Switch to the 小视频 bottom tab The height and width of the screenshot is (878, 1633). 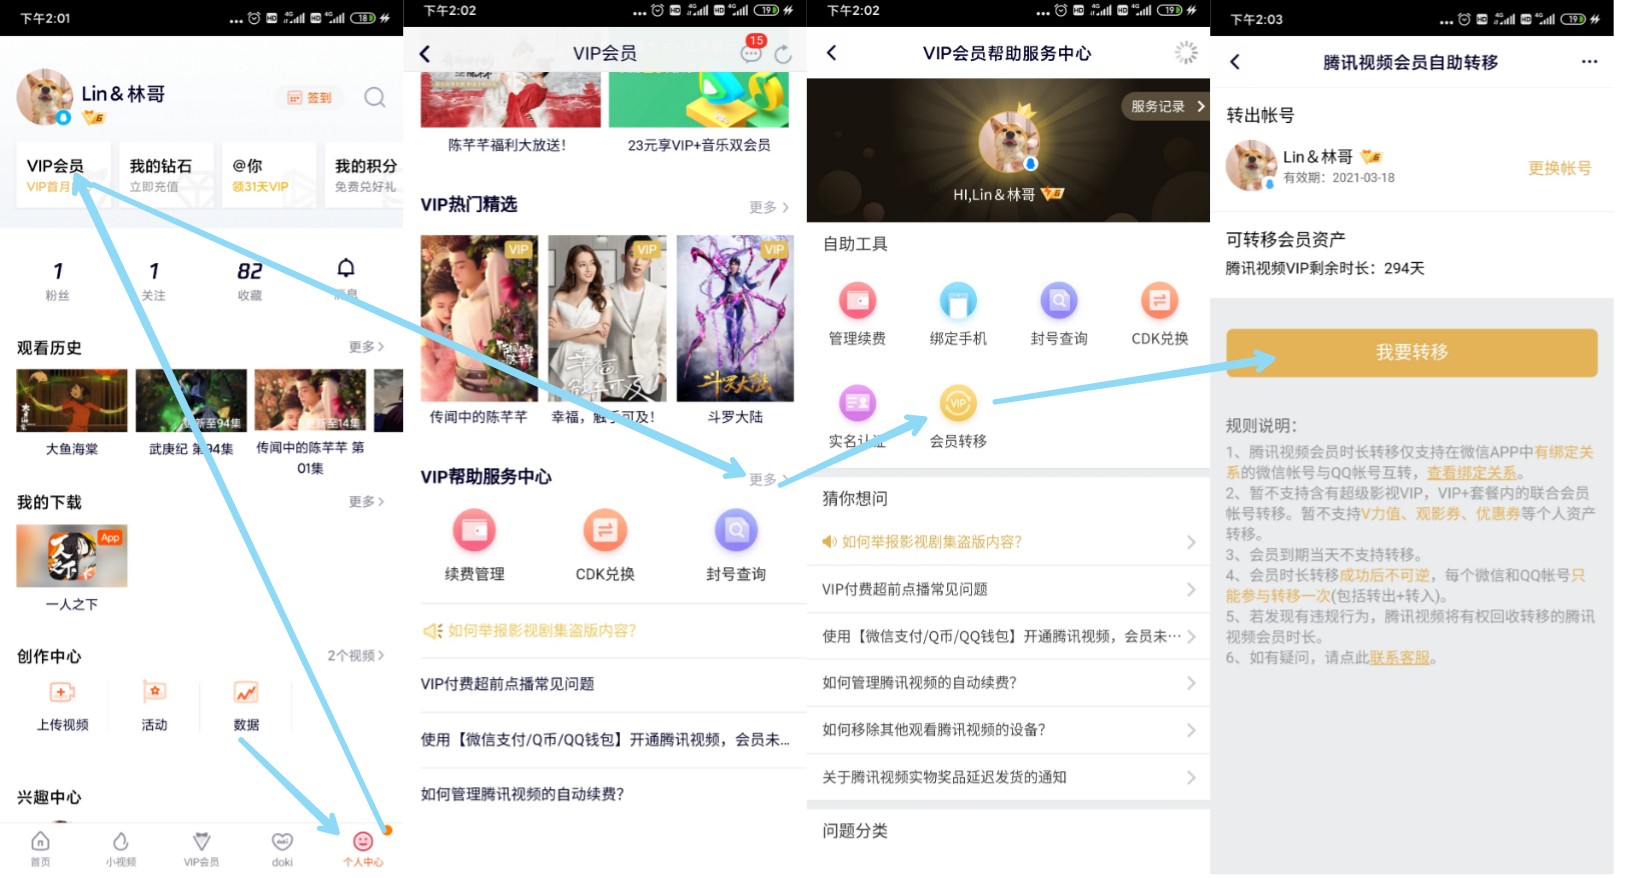point(121,848)
